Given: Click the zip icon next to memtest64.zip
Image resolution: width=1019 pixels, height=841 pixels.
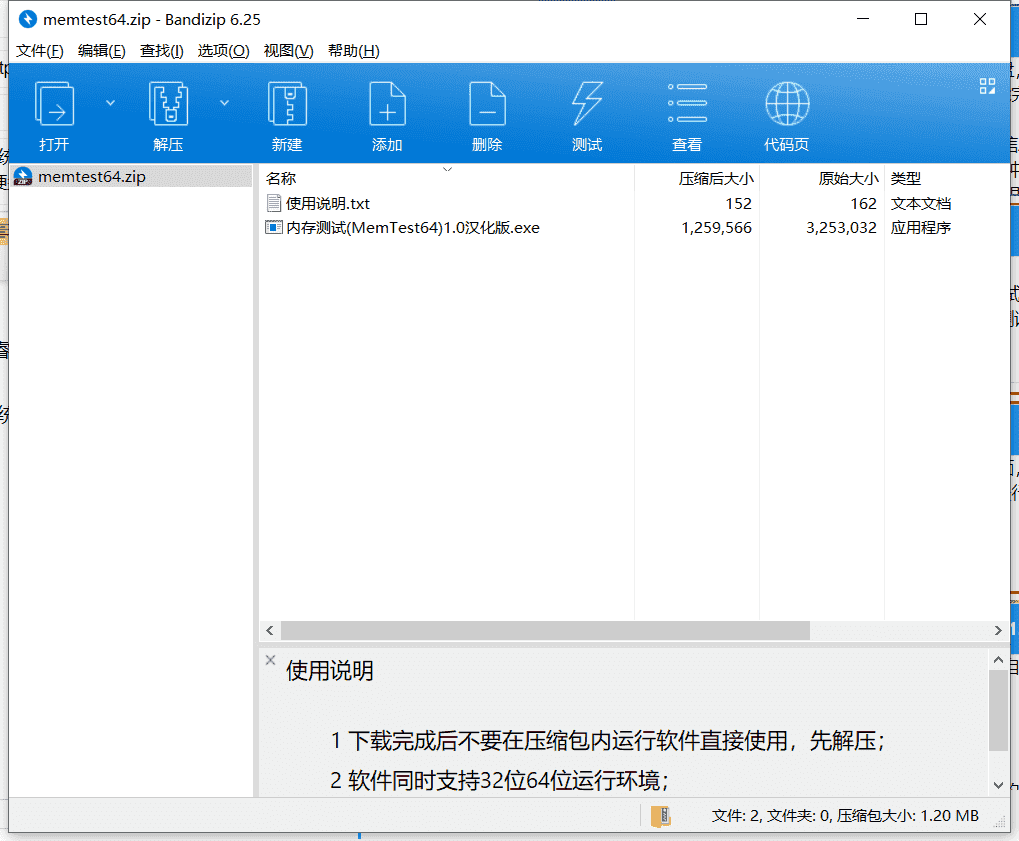Looking at the screenshot, I should click(23, 176).
